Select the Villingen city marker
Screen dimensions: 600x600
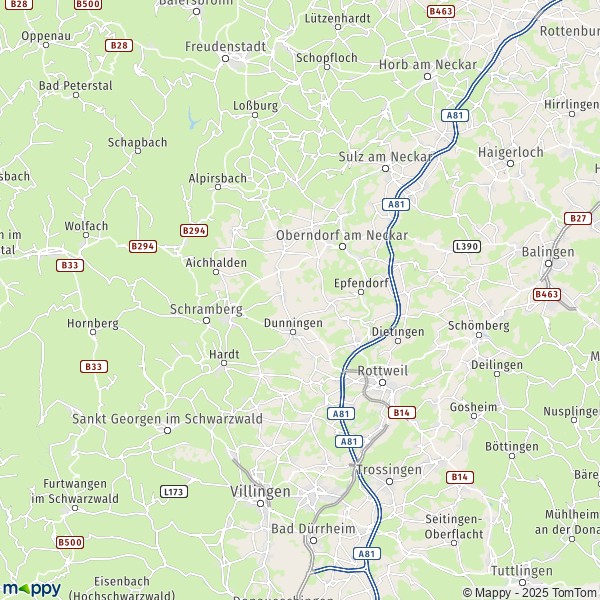point(261,504)
